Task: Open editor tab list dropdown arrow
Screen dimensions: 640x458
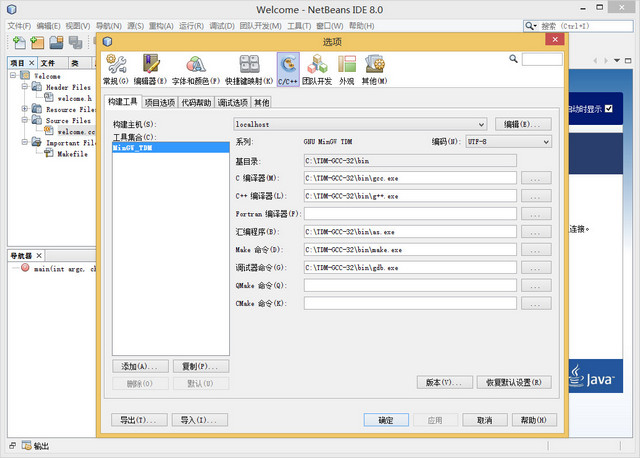Action: pyautogui.click(x=617, y=60)
